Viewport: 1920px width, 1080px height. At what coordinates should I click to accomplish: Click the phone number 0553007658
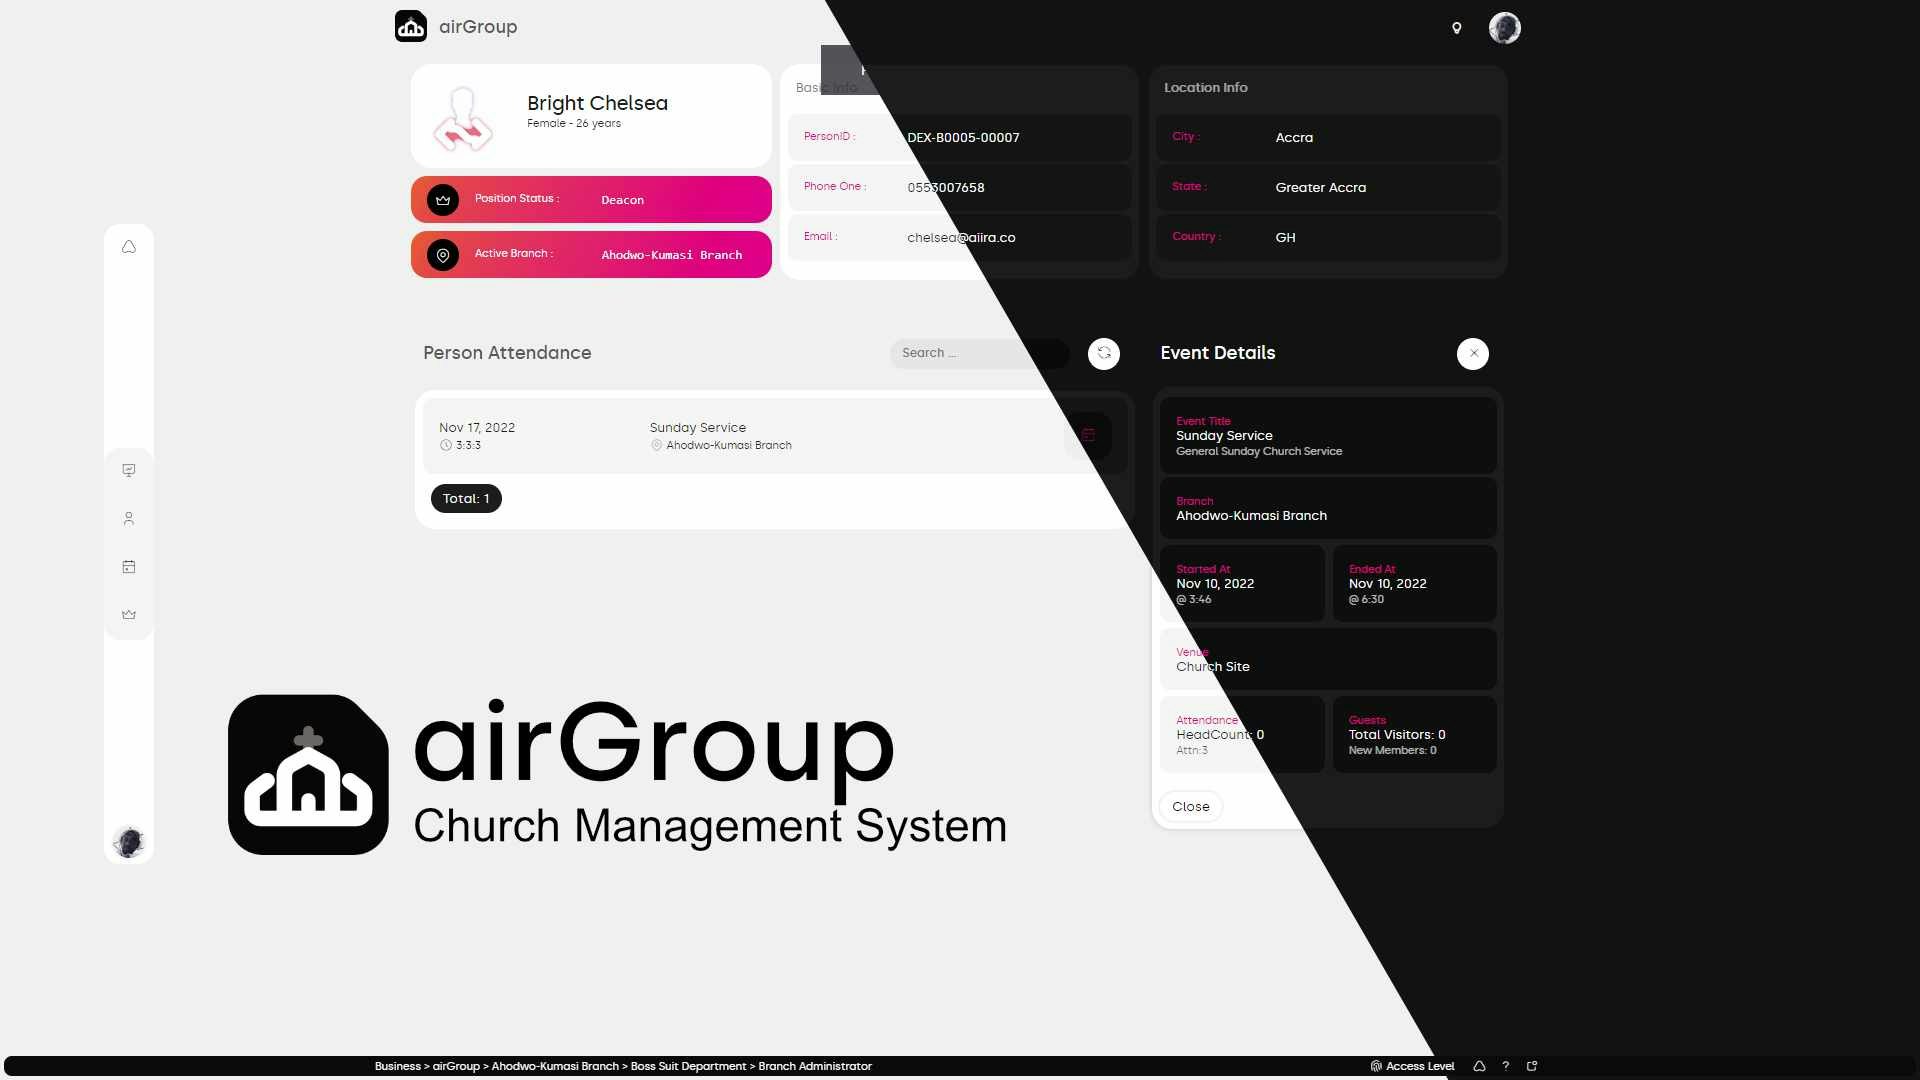click(946, 188)
